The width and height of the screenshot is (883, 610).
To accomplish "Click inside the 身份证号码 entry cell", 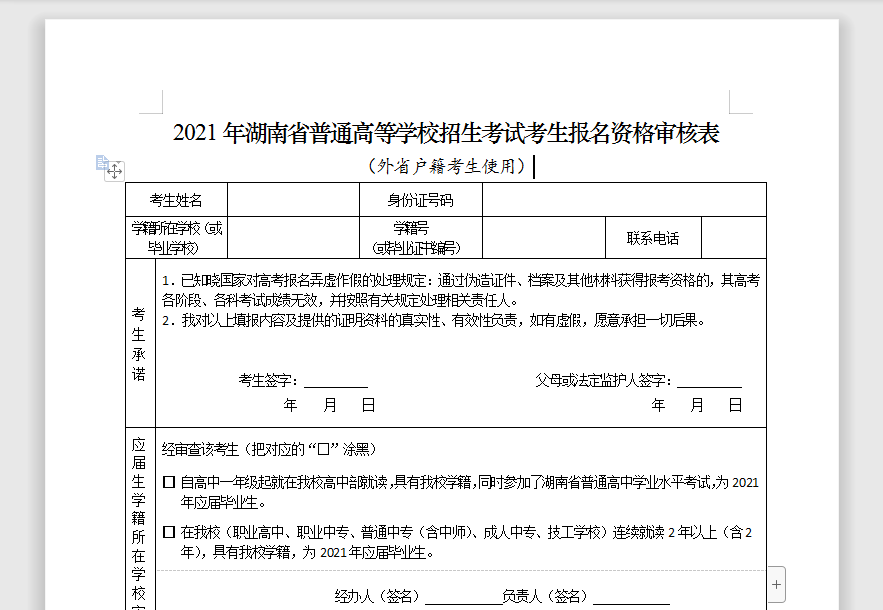I will [x=625, y=198].
